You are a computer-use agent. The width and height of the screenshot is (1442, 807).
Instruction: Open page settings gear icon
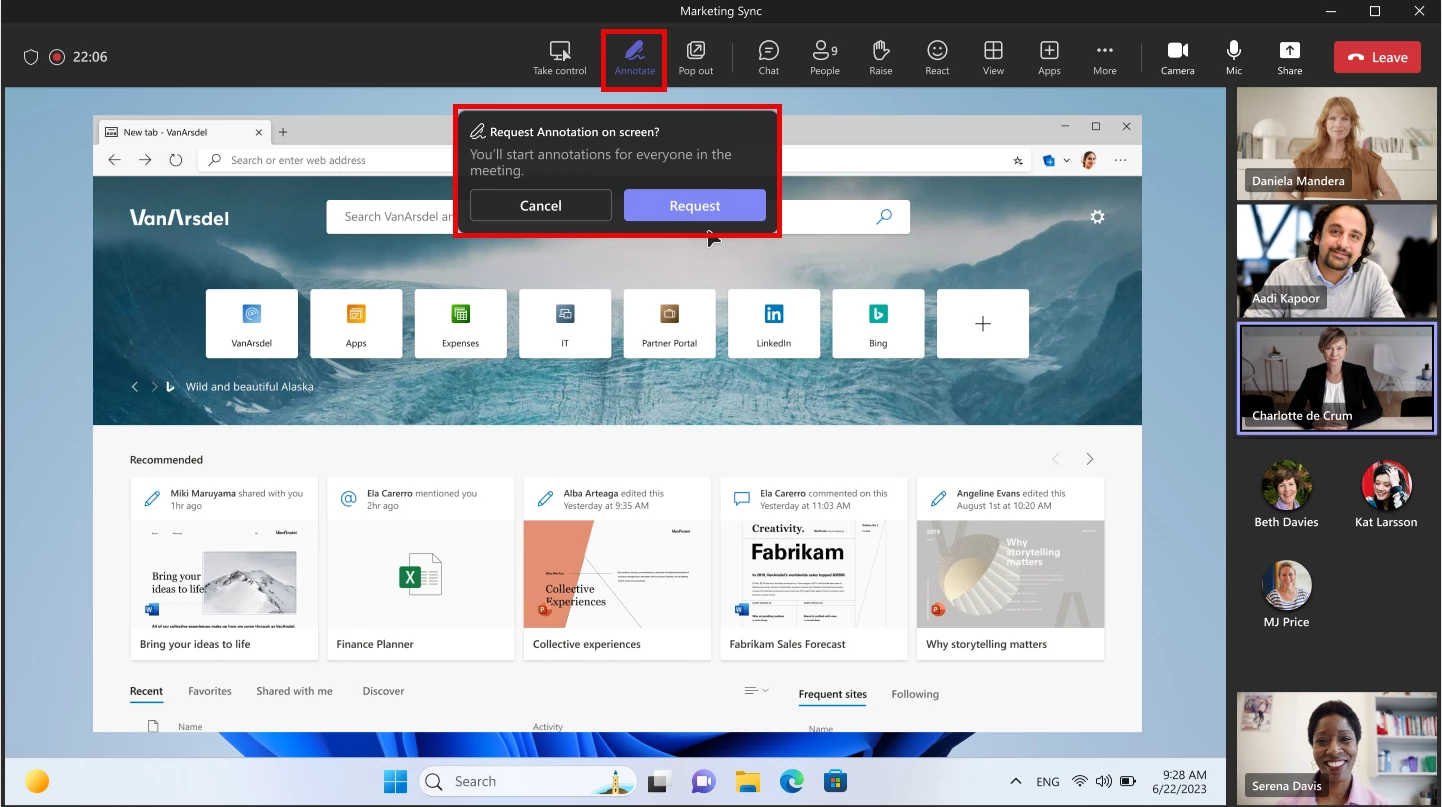[1097, 217]
